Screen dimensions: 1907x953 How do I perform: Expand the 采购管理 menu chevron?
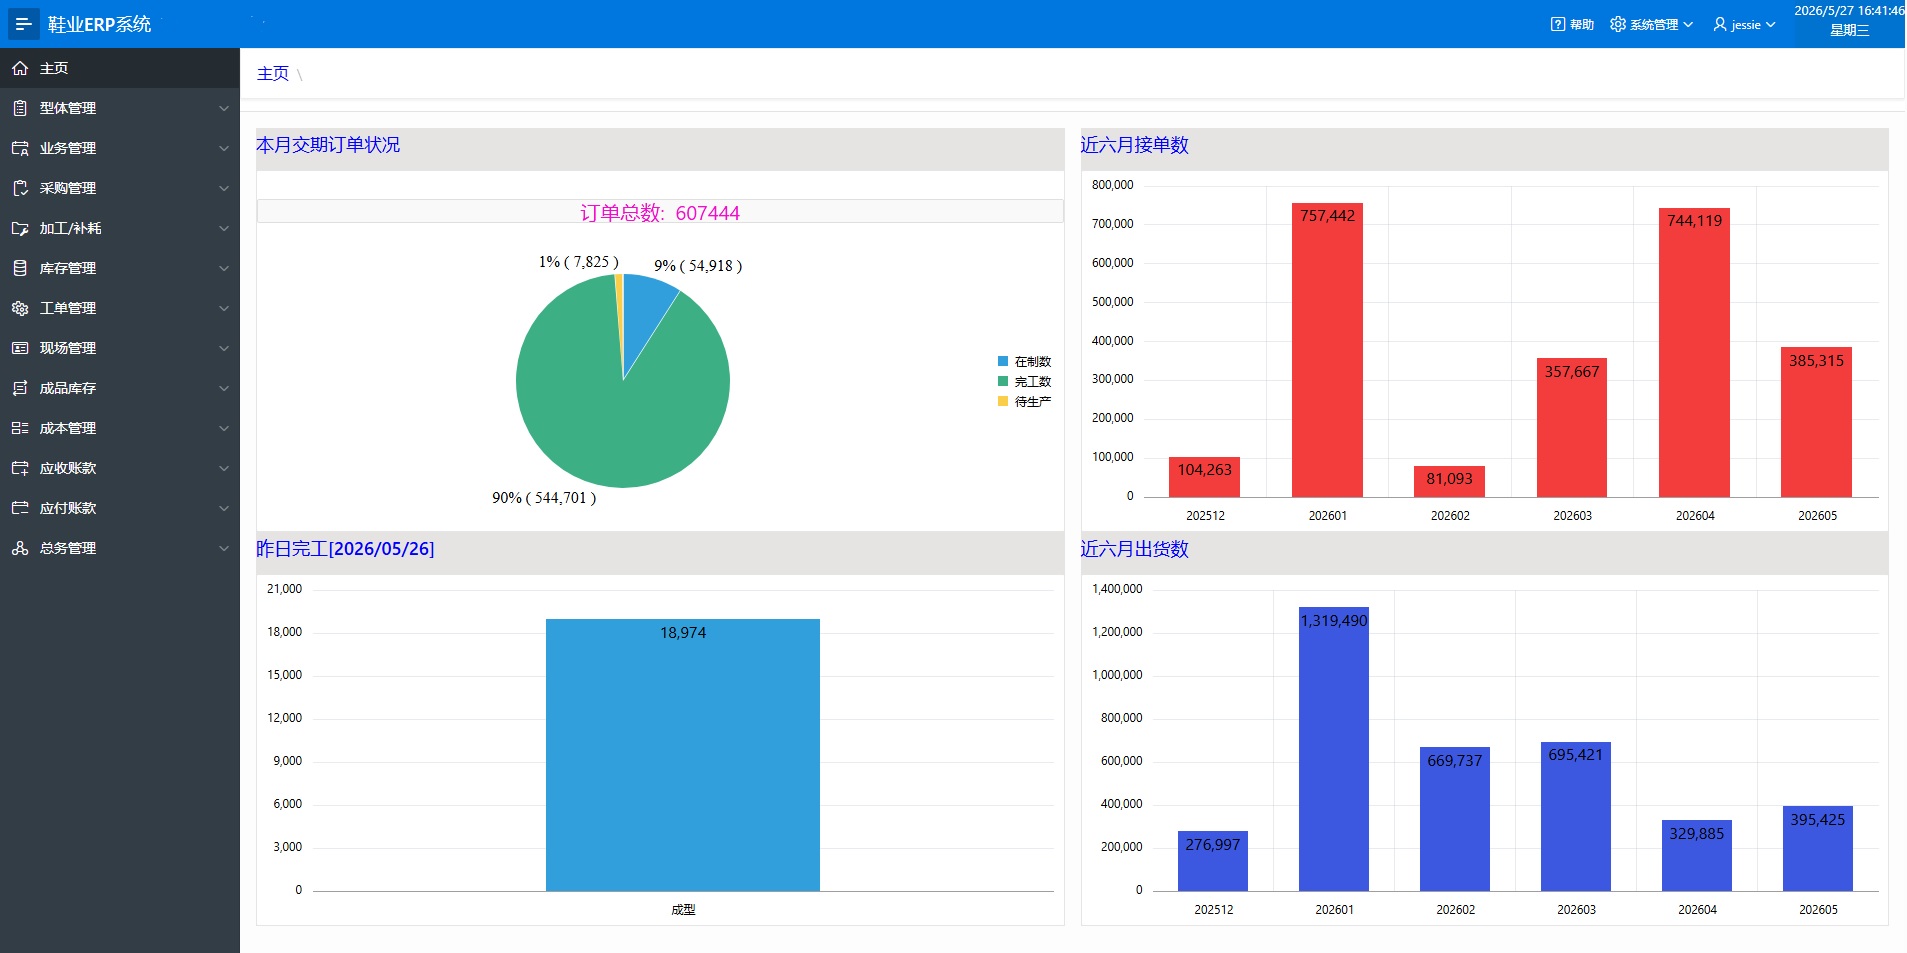pyautogui.click(x=224, y=188)
